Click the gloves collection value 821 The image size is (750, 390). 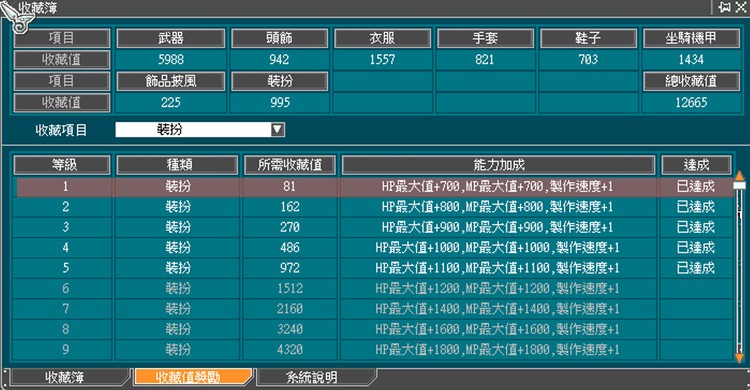(x=485, y=60)
